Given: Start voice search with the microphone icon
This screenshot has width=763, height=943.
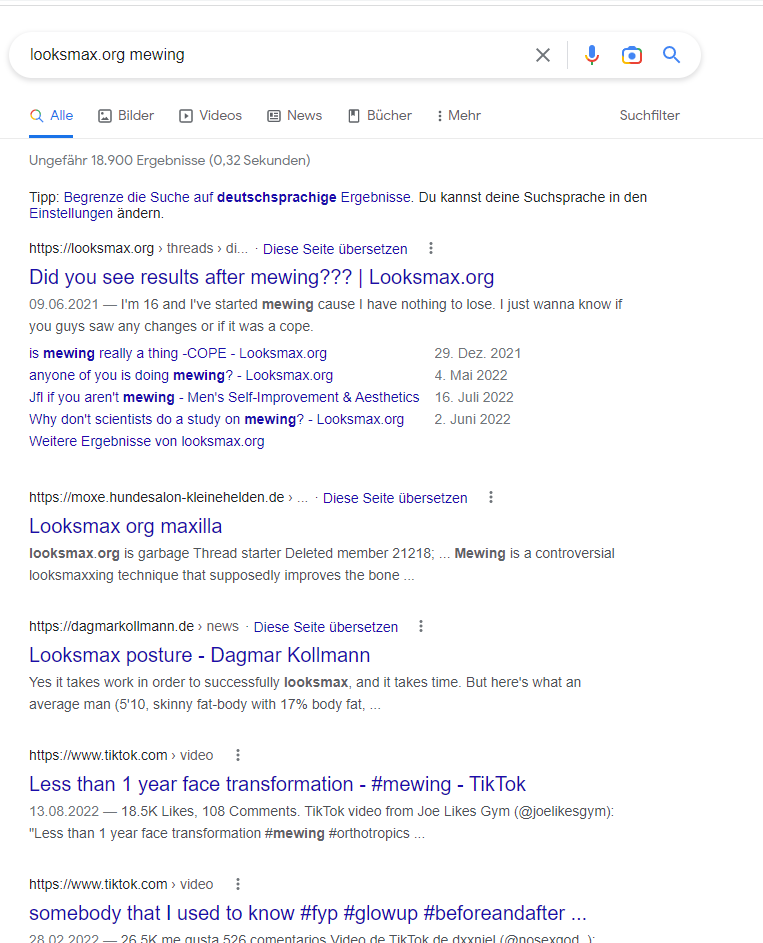Looking at the screenshot, I should click(592, 55).
